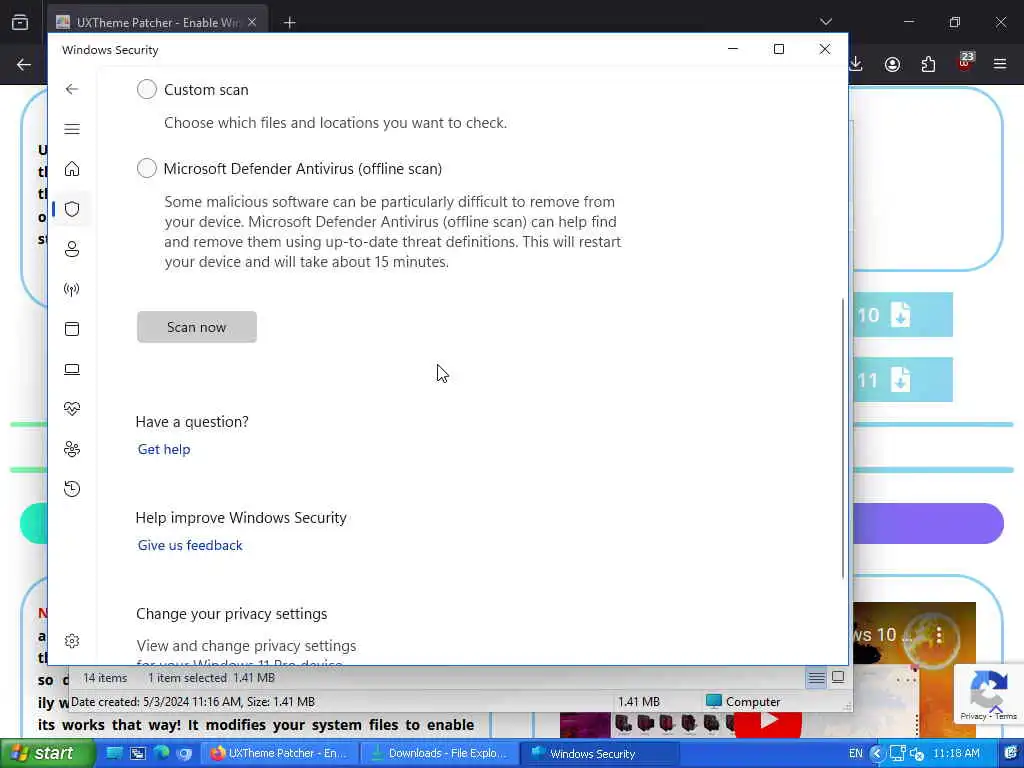Screen dimensions: 1024x768
Task: Open Firefox taskbar item UXTheme Patcher
Action: pos(280,753)
